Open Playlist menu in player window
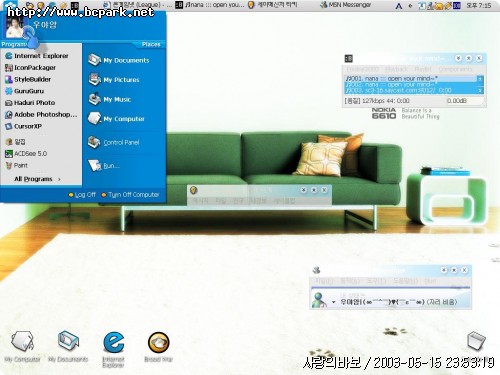 pos(423,69)
